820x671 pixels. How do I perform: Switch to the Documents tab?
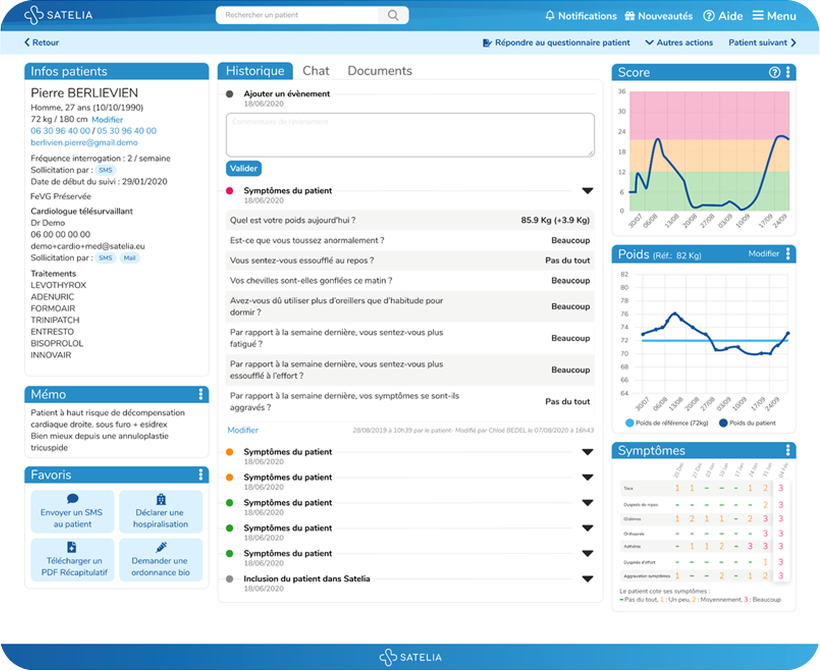(x=380, y=71)
